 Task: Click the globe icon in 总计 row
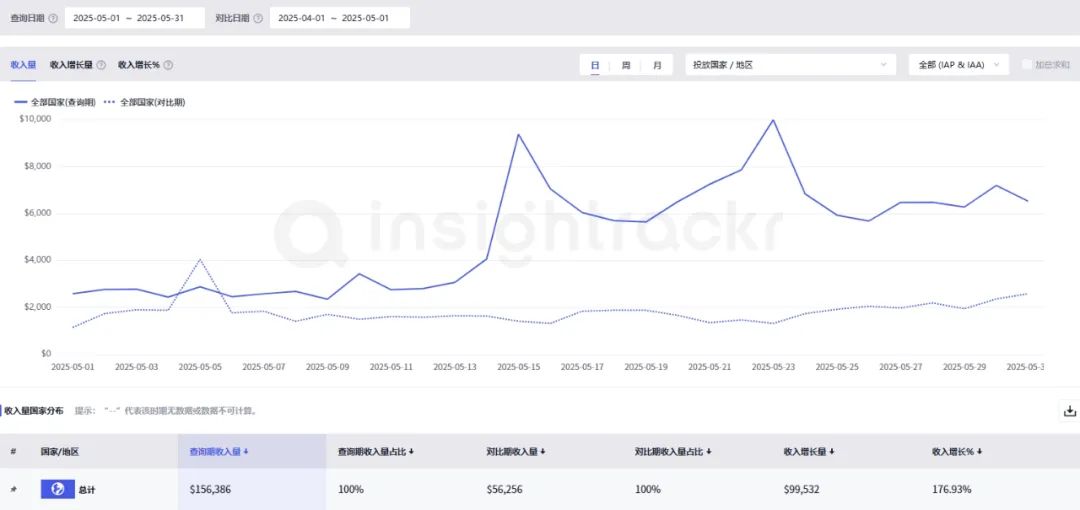tap(58, 489)
